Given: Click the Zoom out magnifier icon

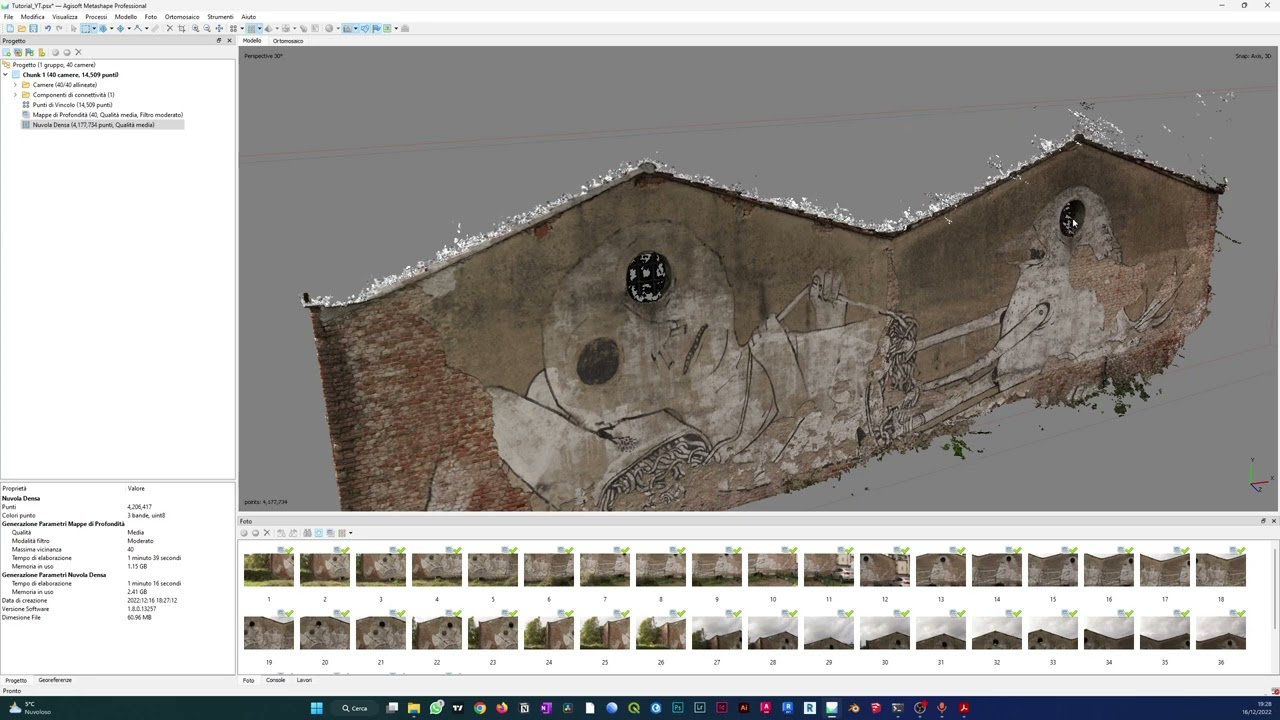Looking at the screenshot, I should coord(207,28).
